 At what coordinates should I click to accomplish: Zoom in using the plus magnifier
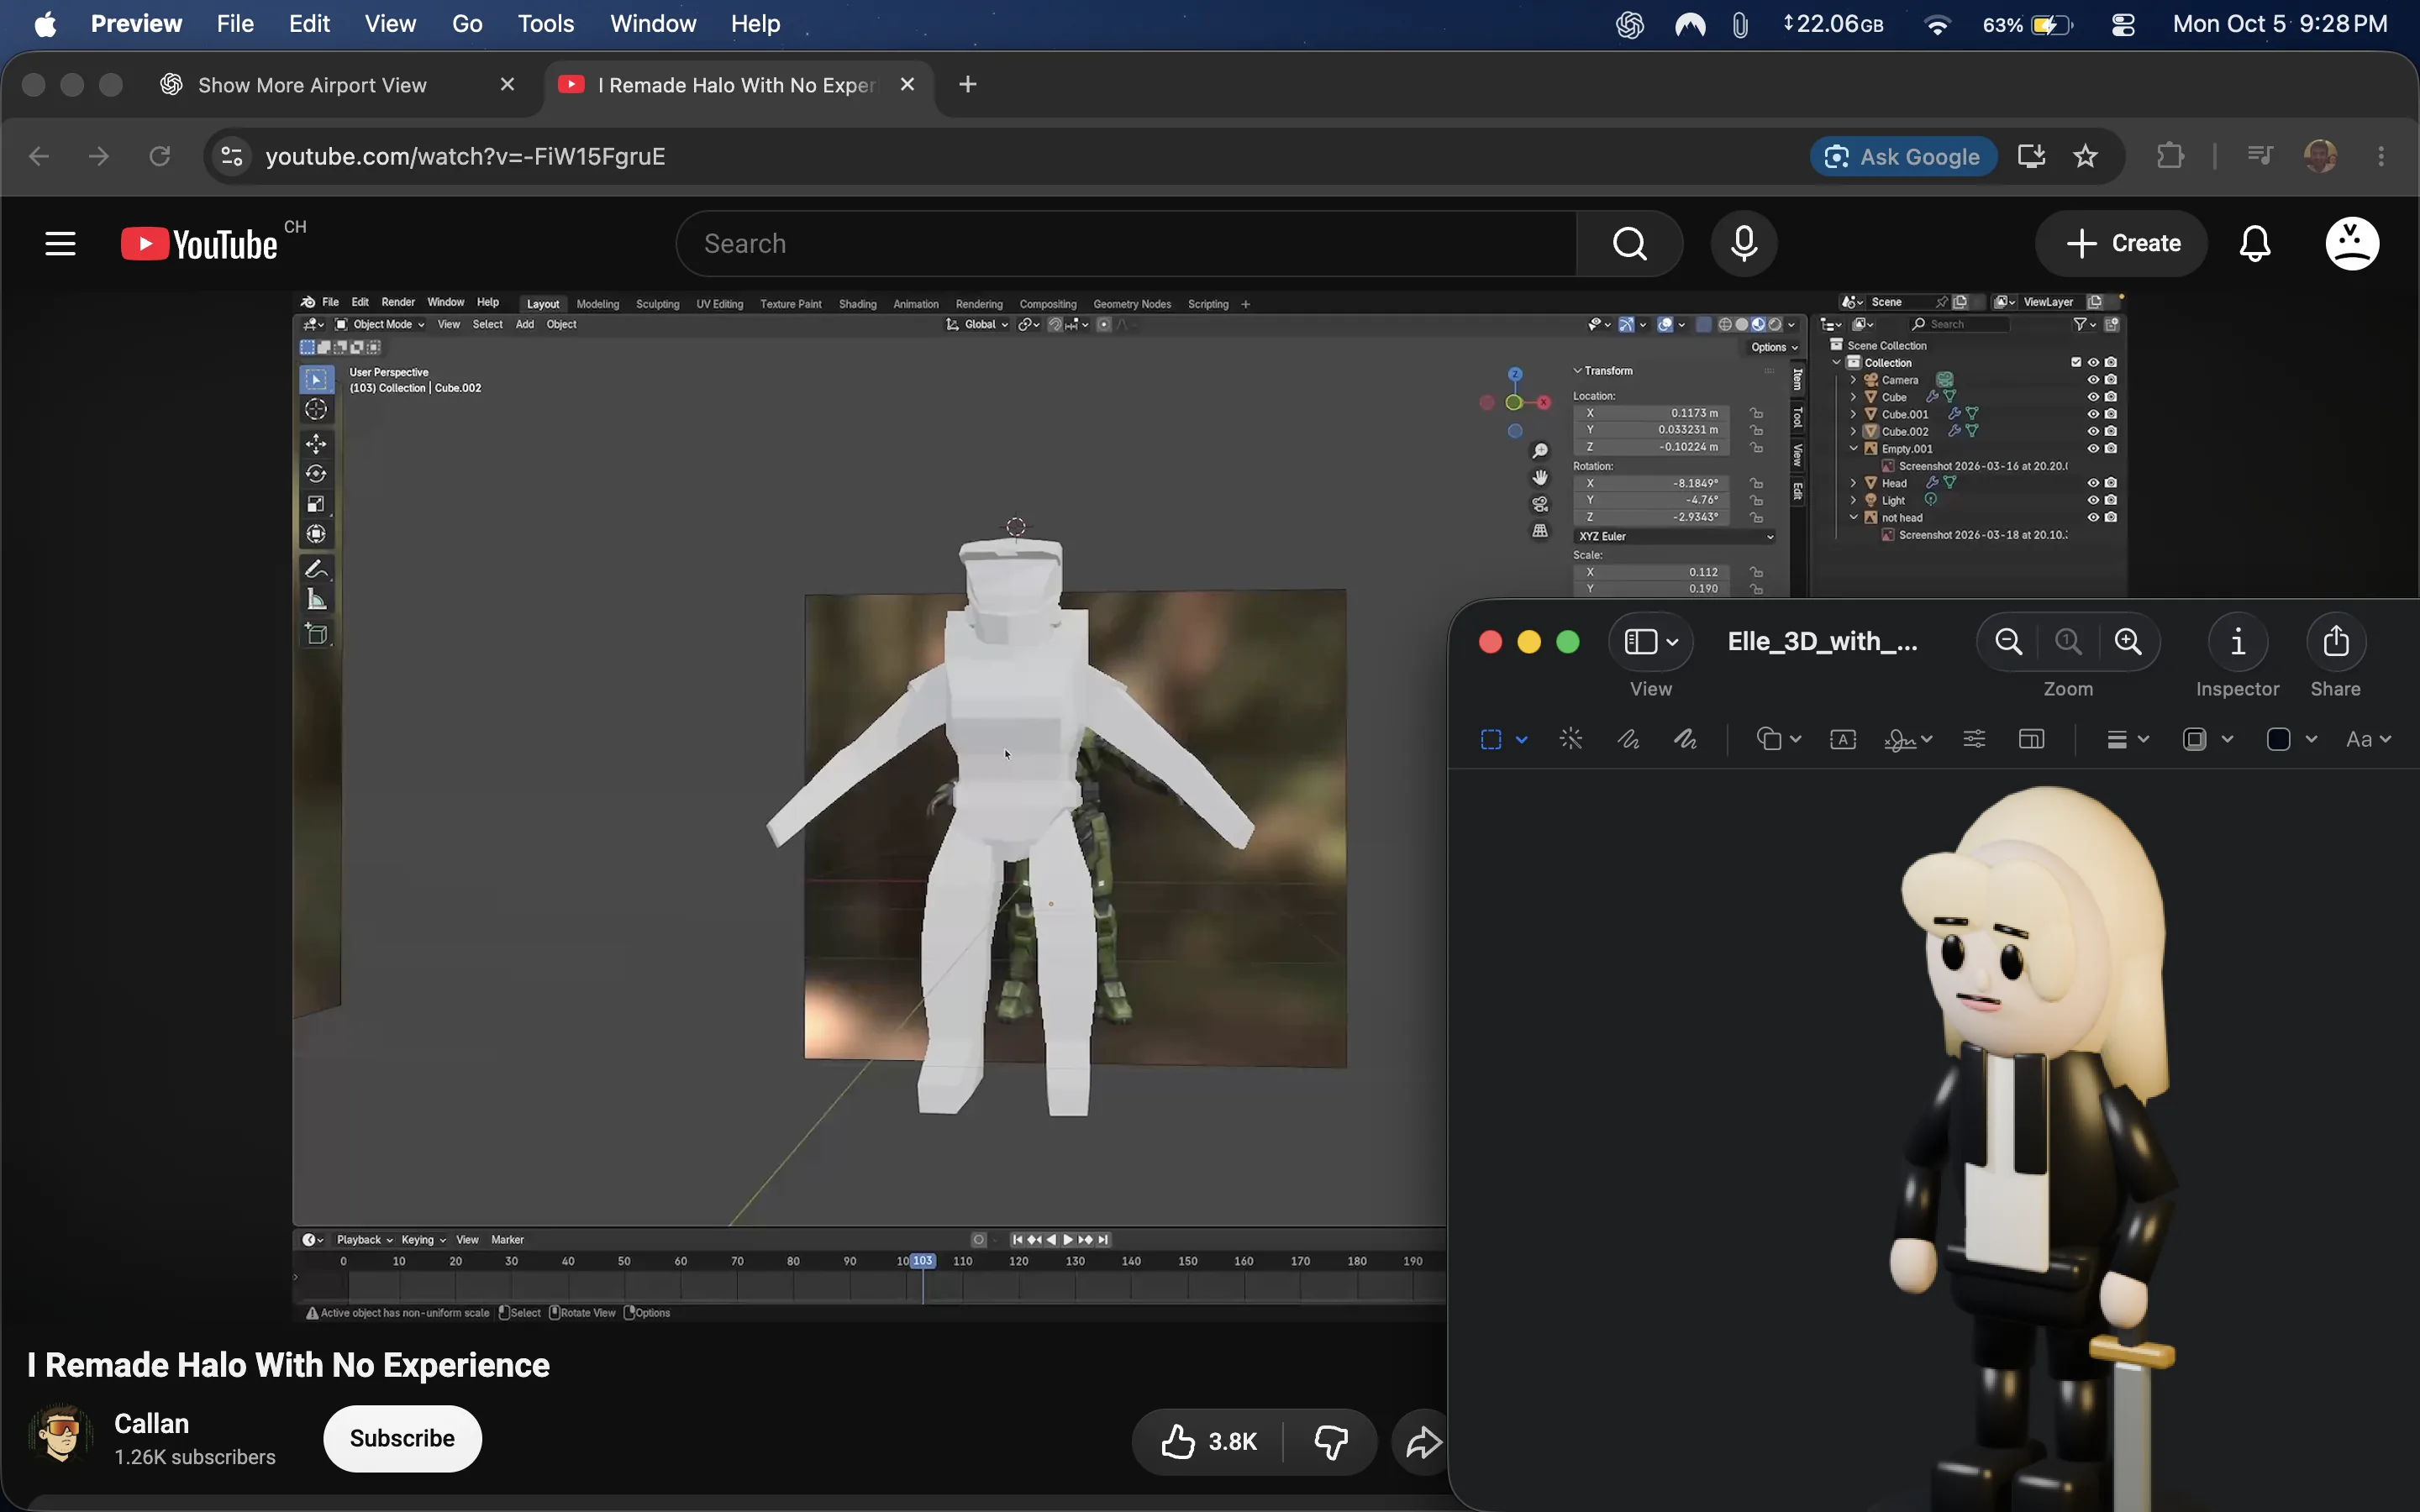pos(2128,642)
